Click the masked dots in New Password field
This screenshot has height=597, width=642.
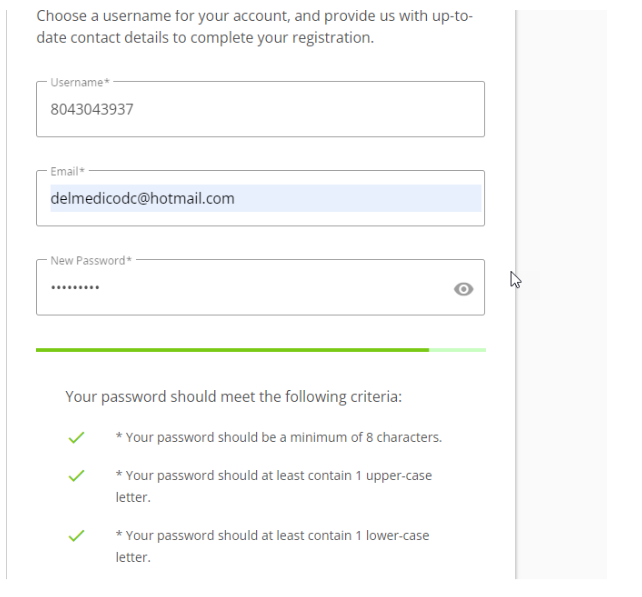point(75,288)
